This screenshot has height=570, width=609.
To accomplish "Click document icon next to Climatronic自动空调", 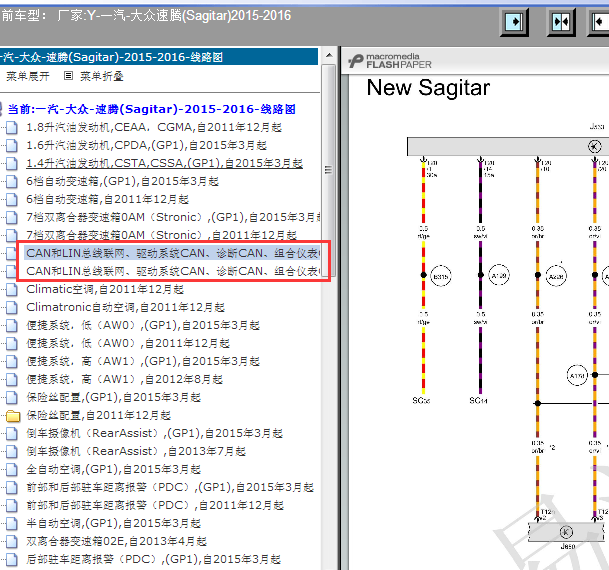I will (12, 307).
